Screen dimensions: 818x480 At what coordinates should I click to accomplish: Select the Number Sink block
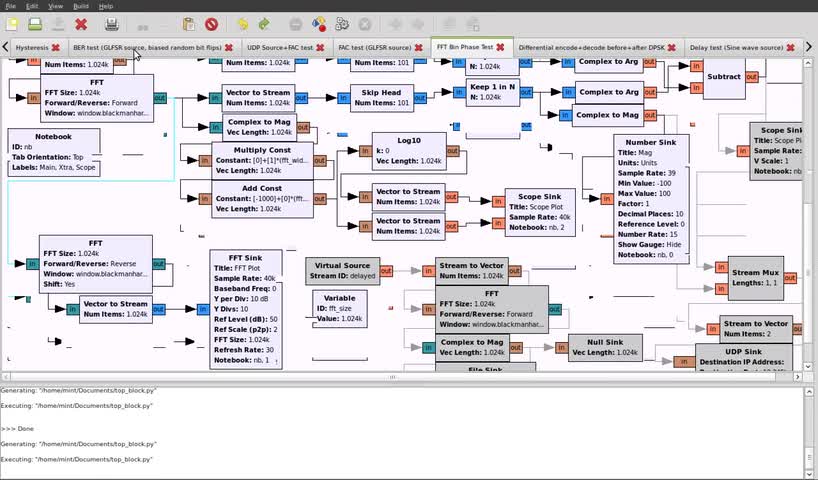tap(651, 199)
